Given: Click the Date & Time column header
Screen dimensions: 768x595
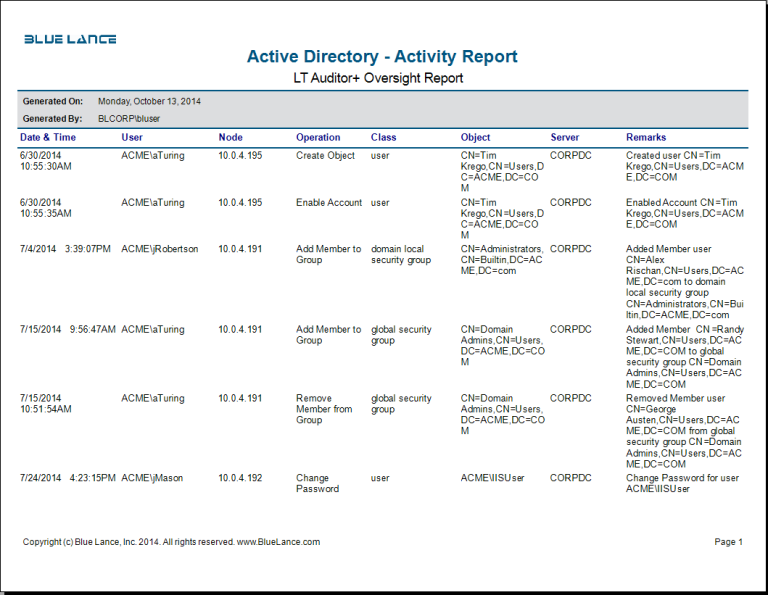Looking at the screenshot, I should [x=47, y=137].
